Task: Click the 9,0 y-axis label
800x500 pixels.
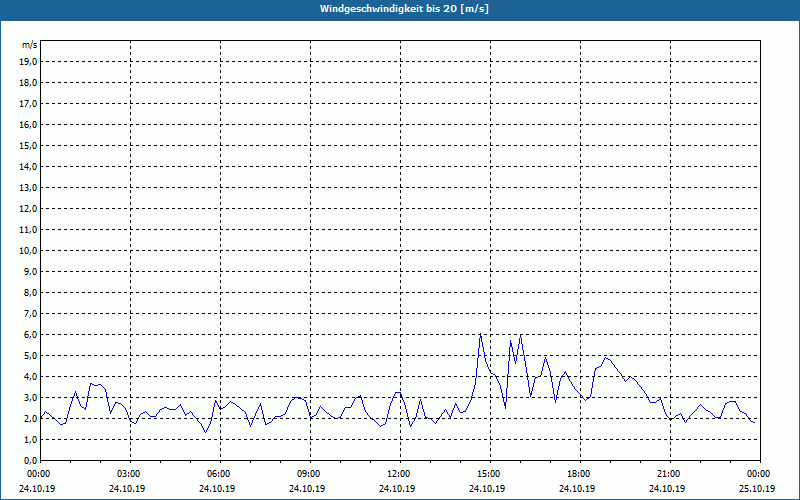Action: (31, 271)
